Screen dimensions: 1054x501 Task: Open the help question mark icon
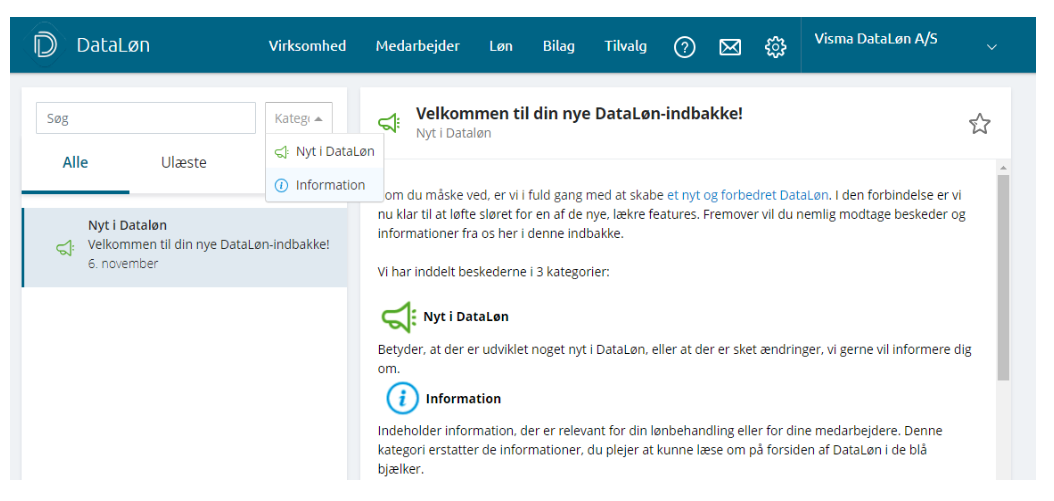[x=684, y=47]
